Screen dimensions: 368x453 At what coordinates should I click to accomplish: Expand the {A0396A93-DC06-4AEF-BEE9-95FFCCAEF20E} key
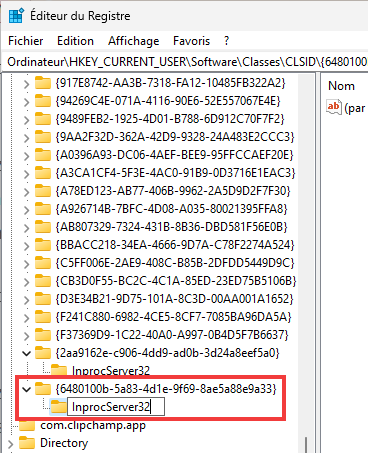click(26, 155)
